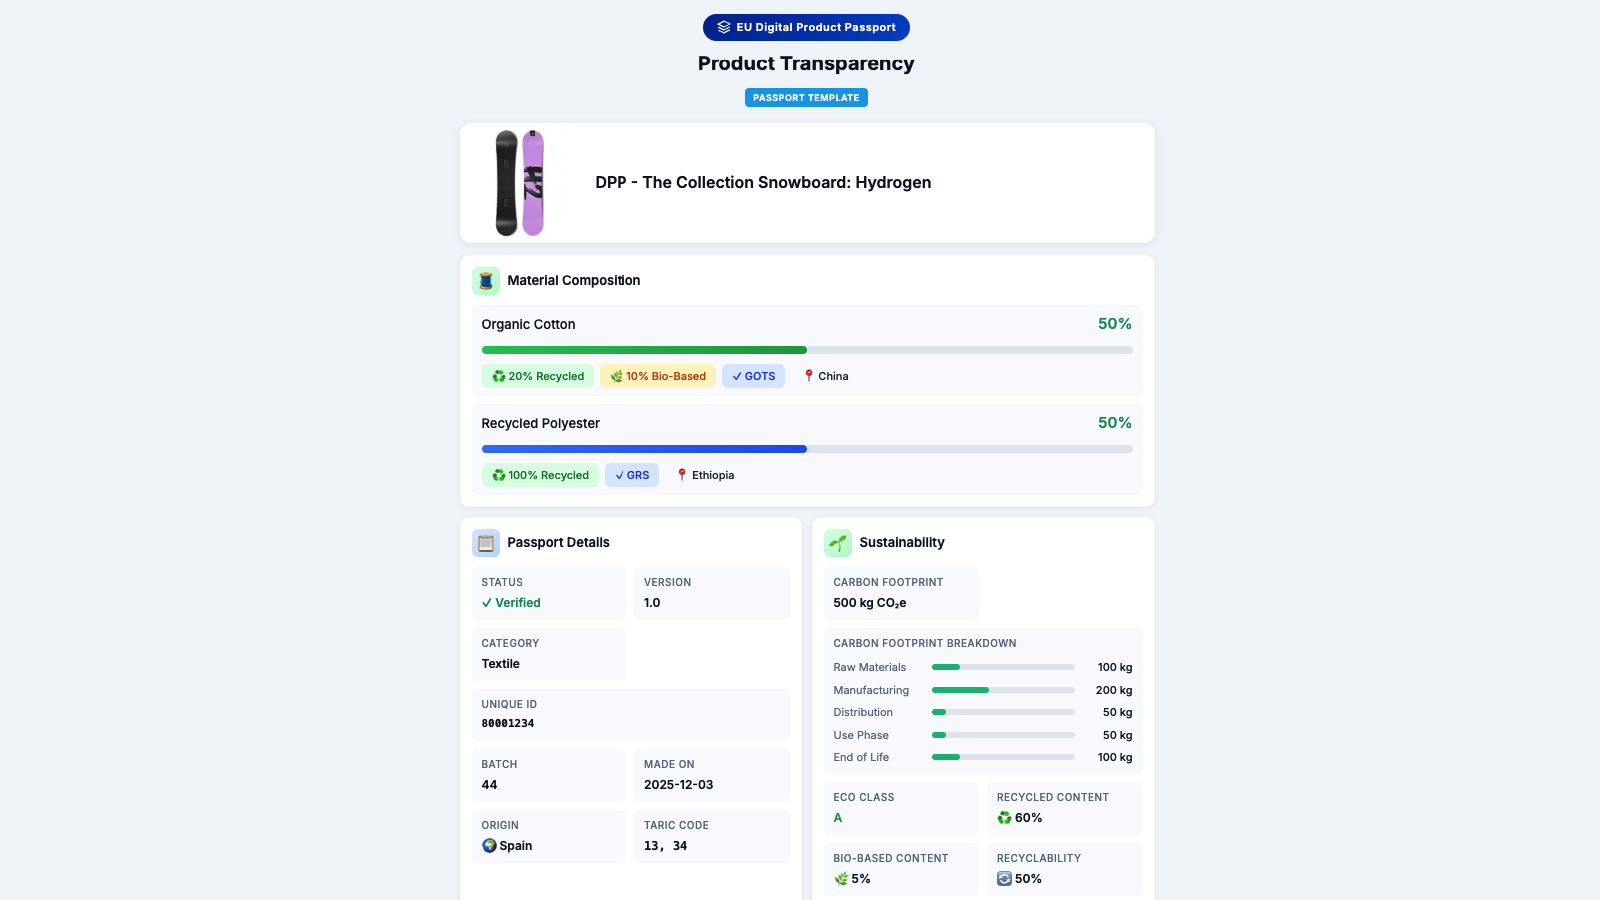Click the checkmark in the GRS badge
The image size is (1600, 900).
(620, 476)
